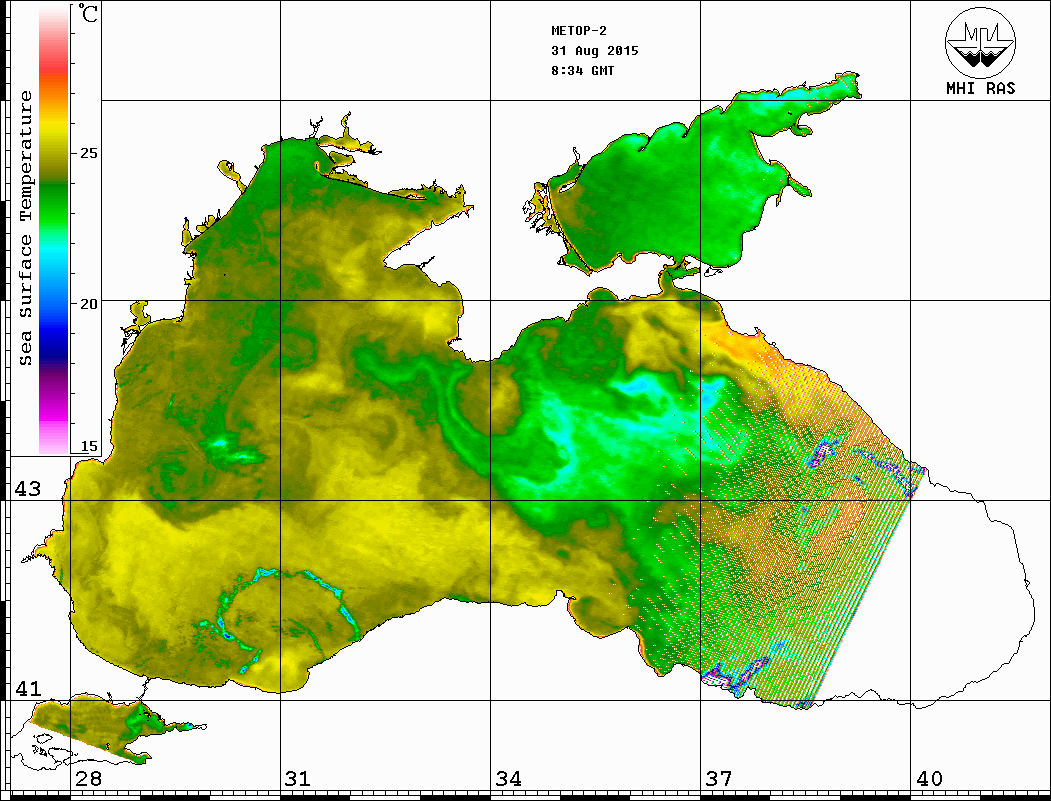Click the latitude label '41'
Image resolution: width=1051 pixels, height=801 pixels.
[27, 688]
